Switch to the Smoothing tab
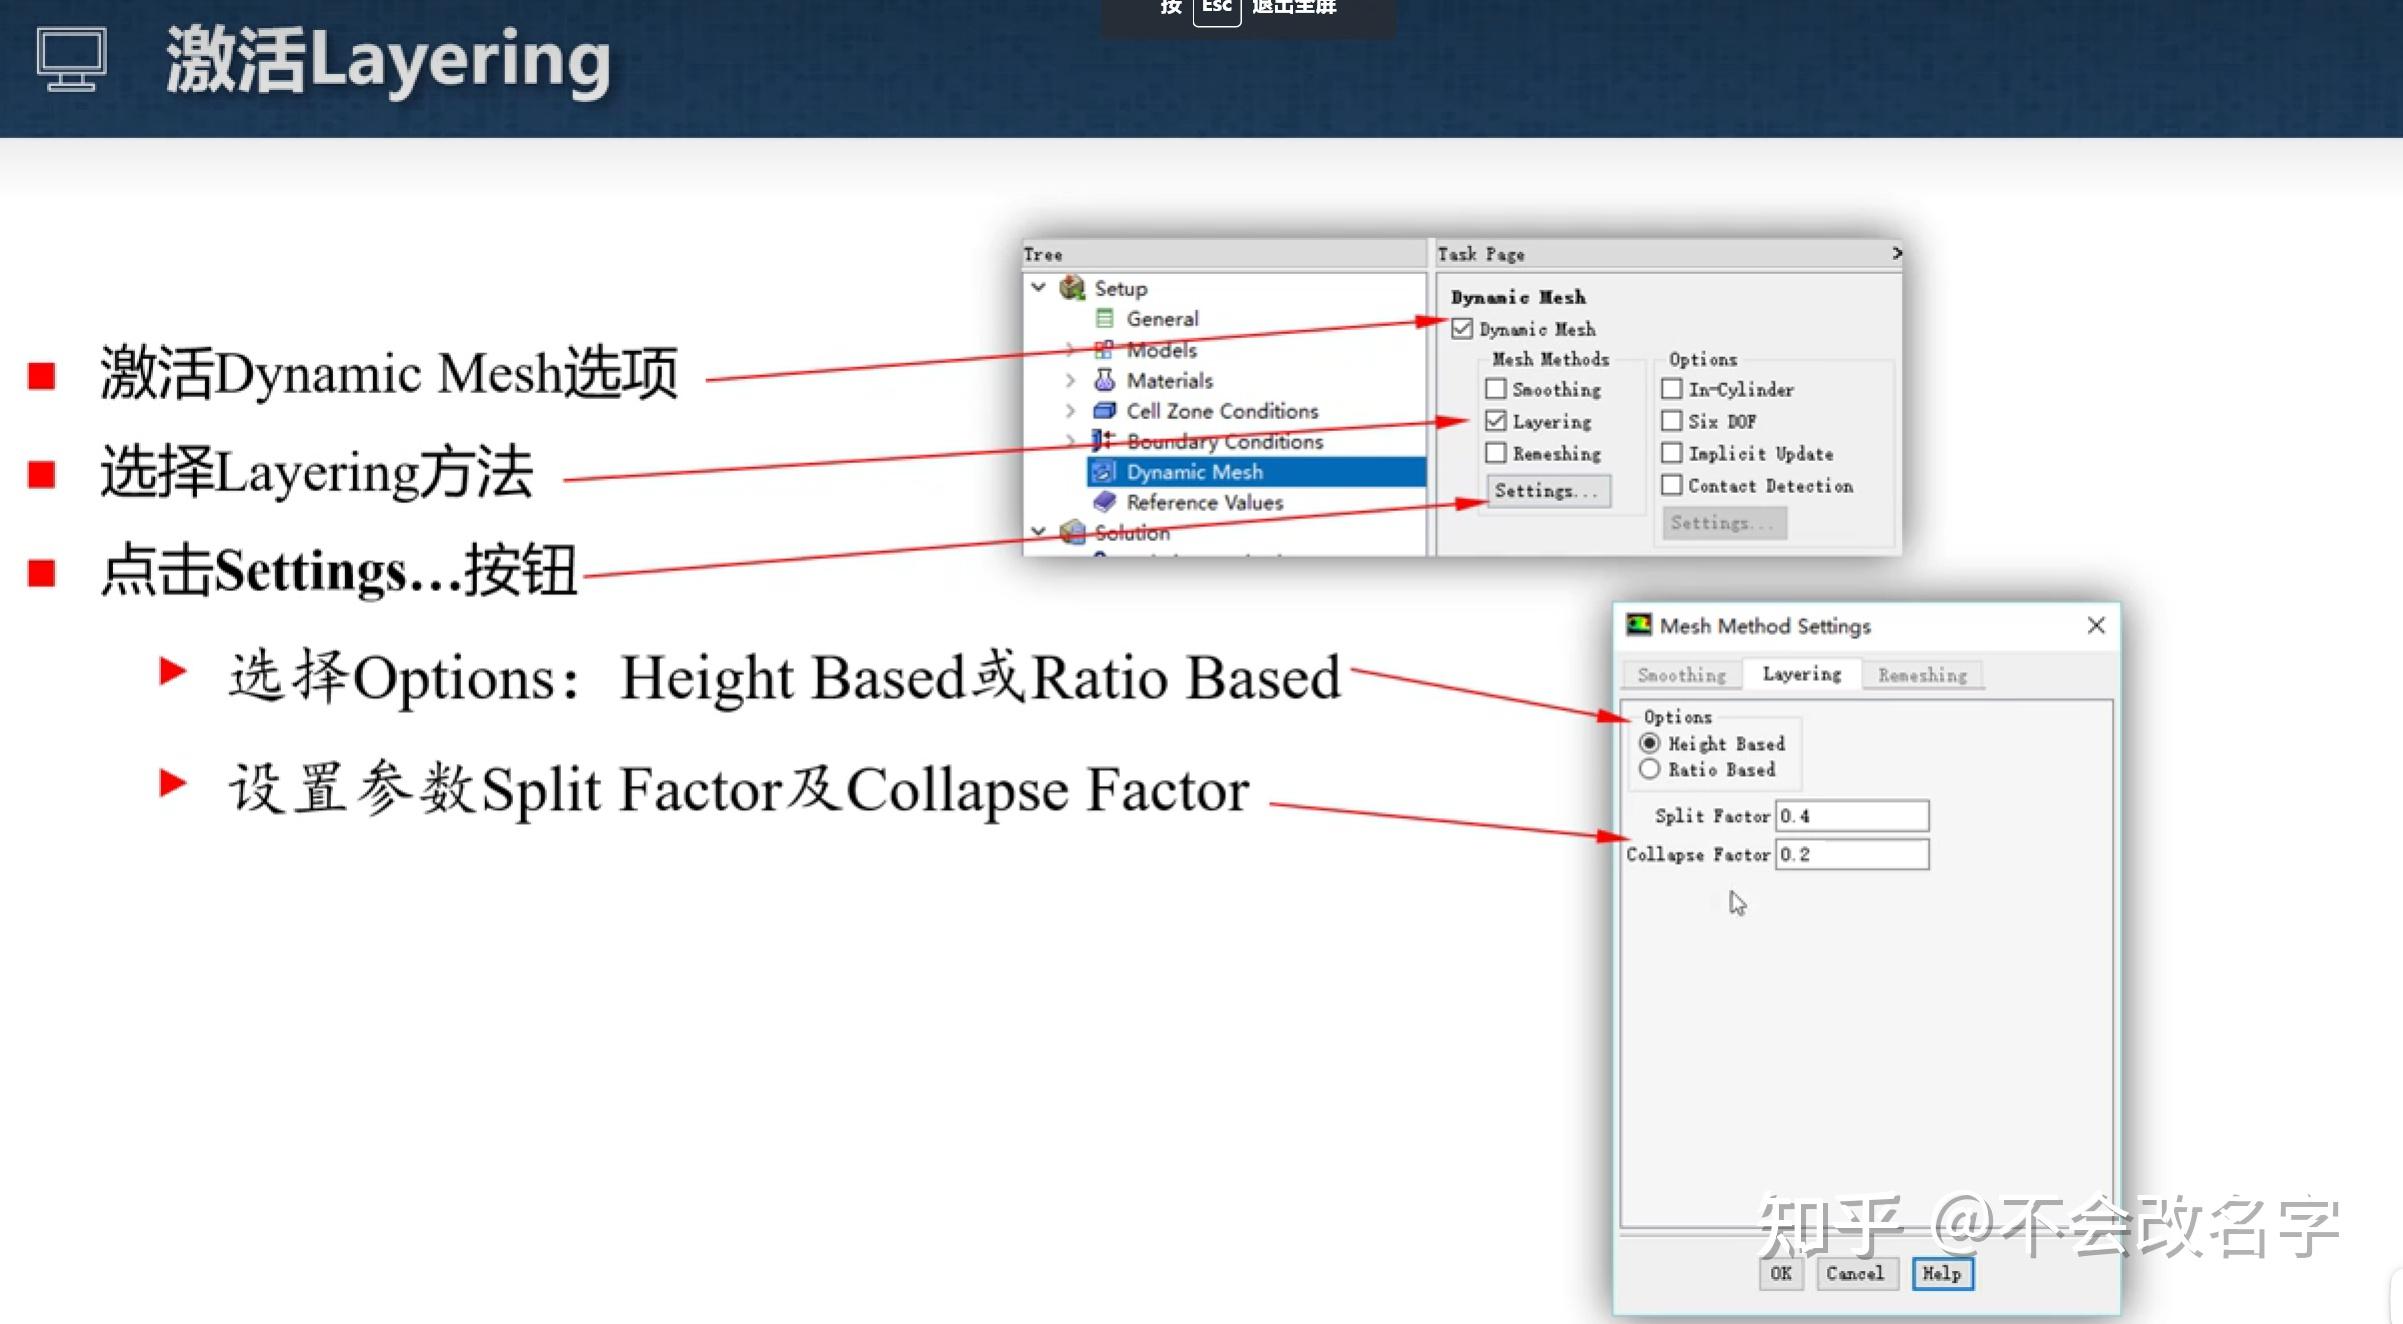This screenshot has height=1324, width=2403. (1681, 675)
